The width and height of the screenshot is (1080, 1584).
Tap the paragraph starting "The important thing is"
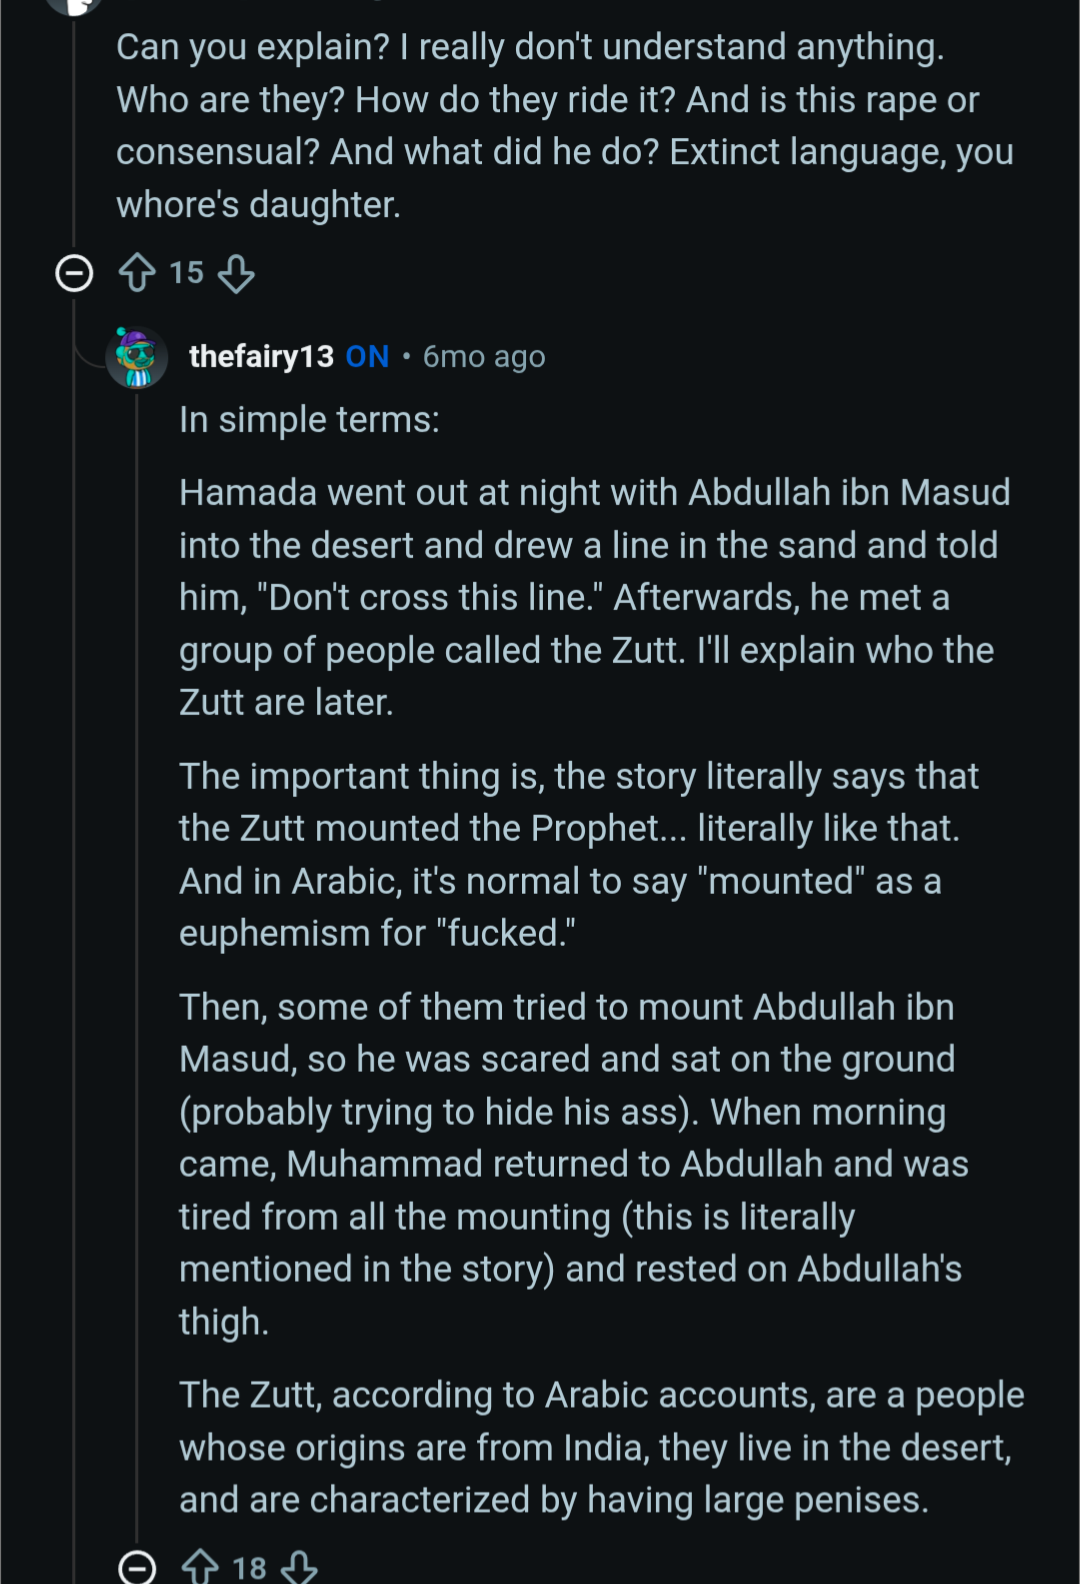(x=578, y=855)
